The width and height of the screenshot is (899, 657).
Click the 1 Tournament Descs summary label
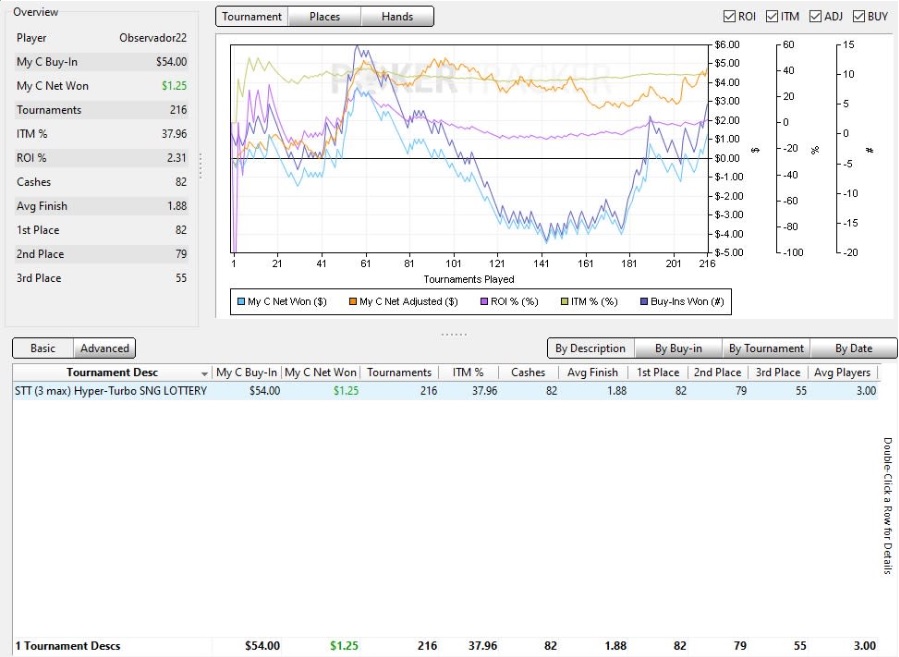68,646
